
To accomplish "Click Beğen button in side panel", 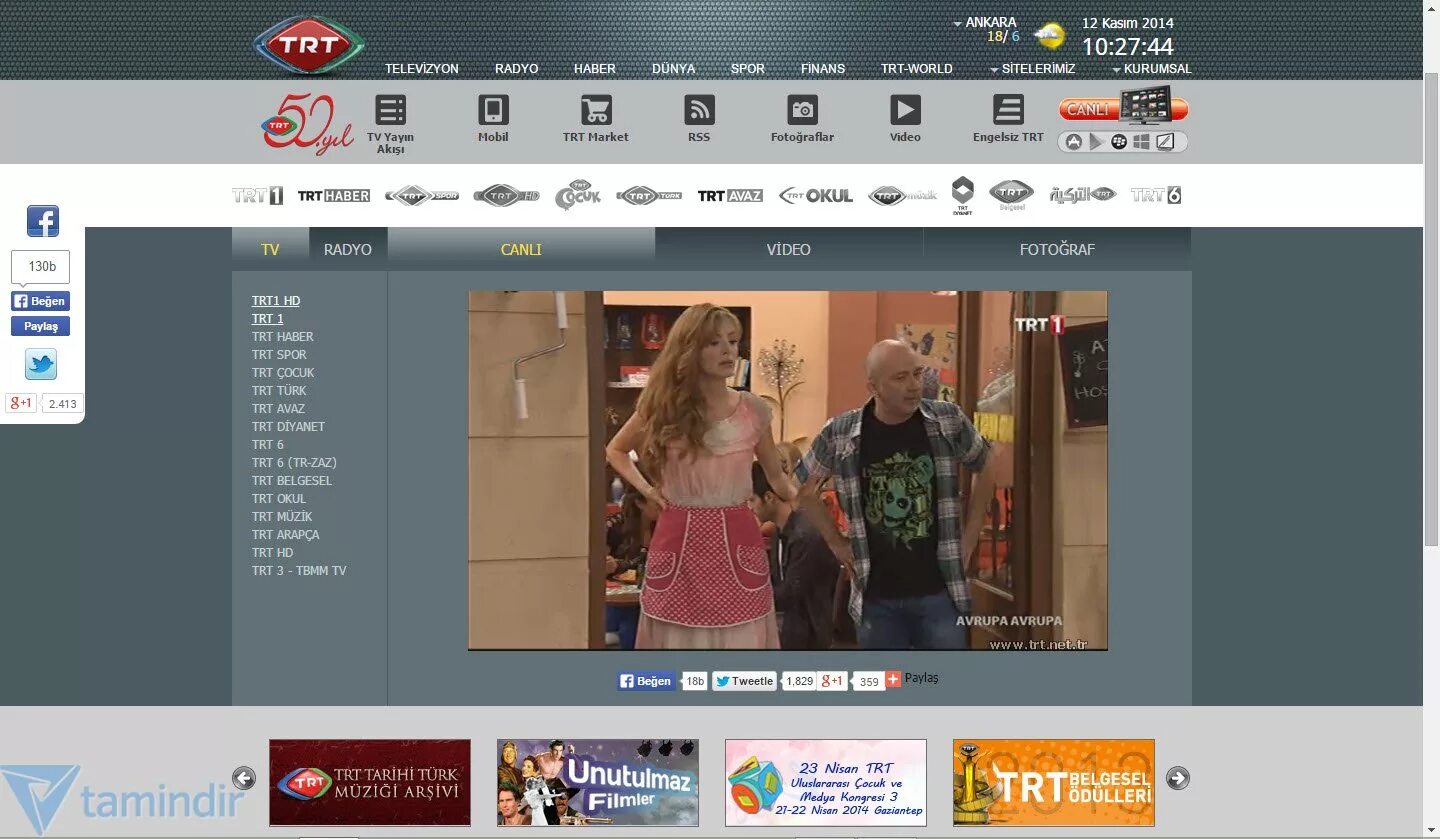I will point(40,301).
